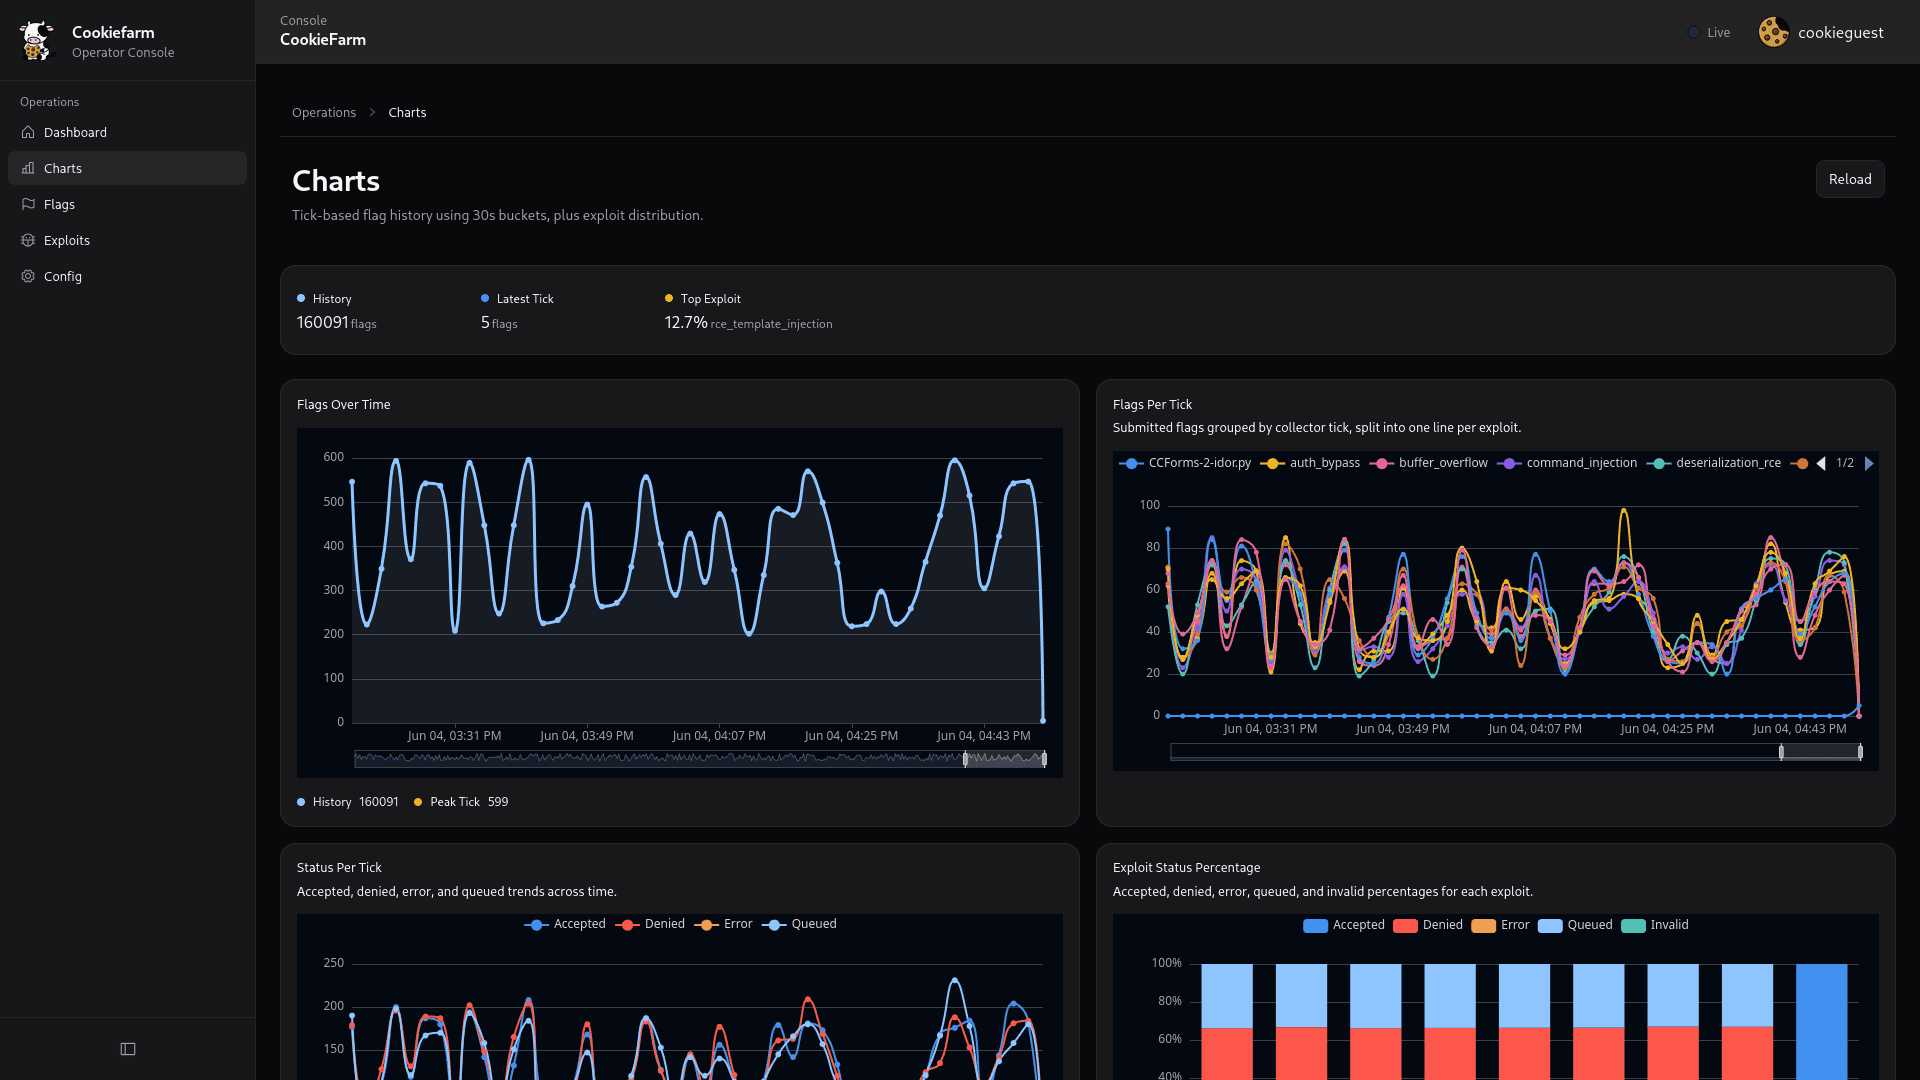Click the Flags Over Time chart title

point(344,405)
